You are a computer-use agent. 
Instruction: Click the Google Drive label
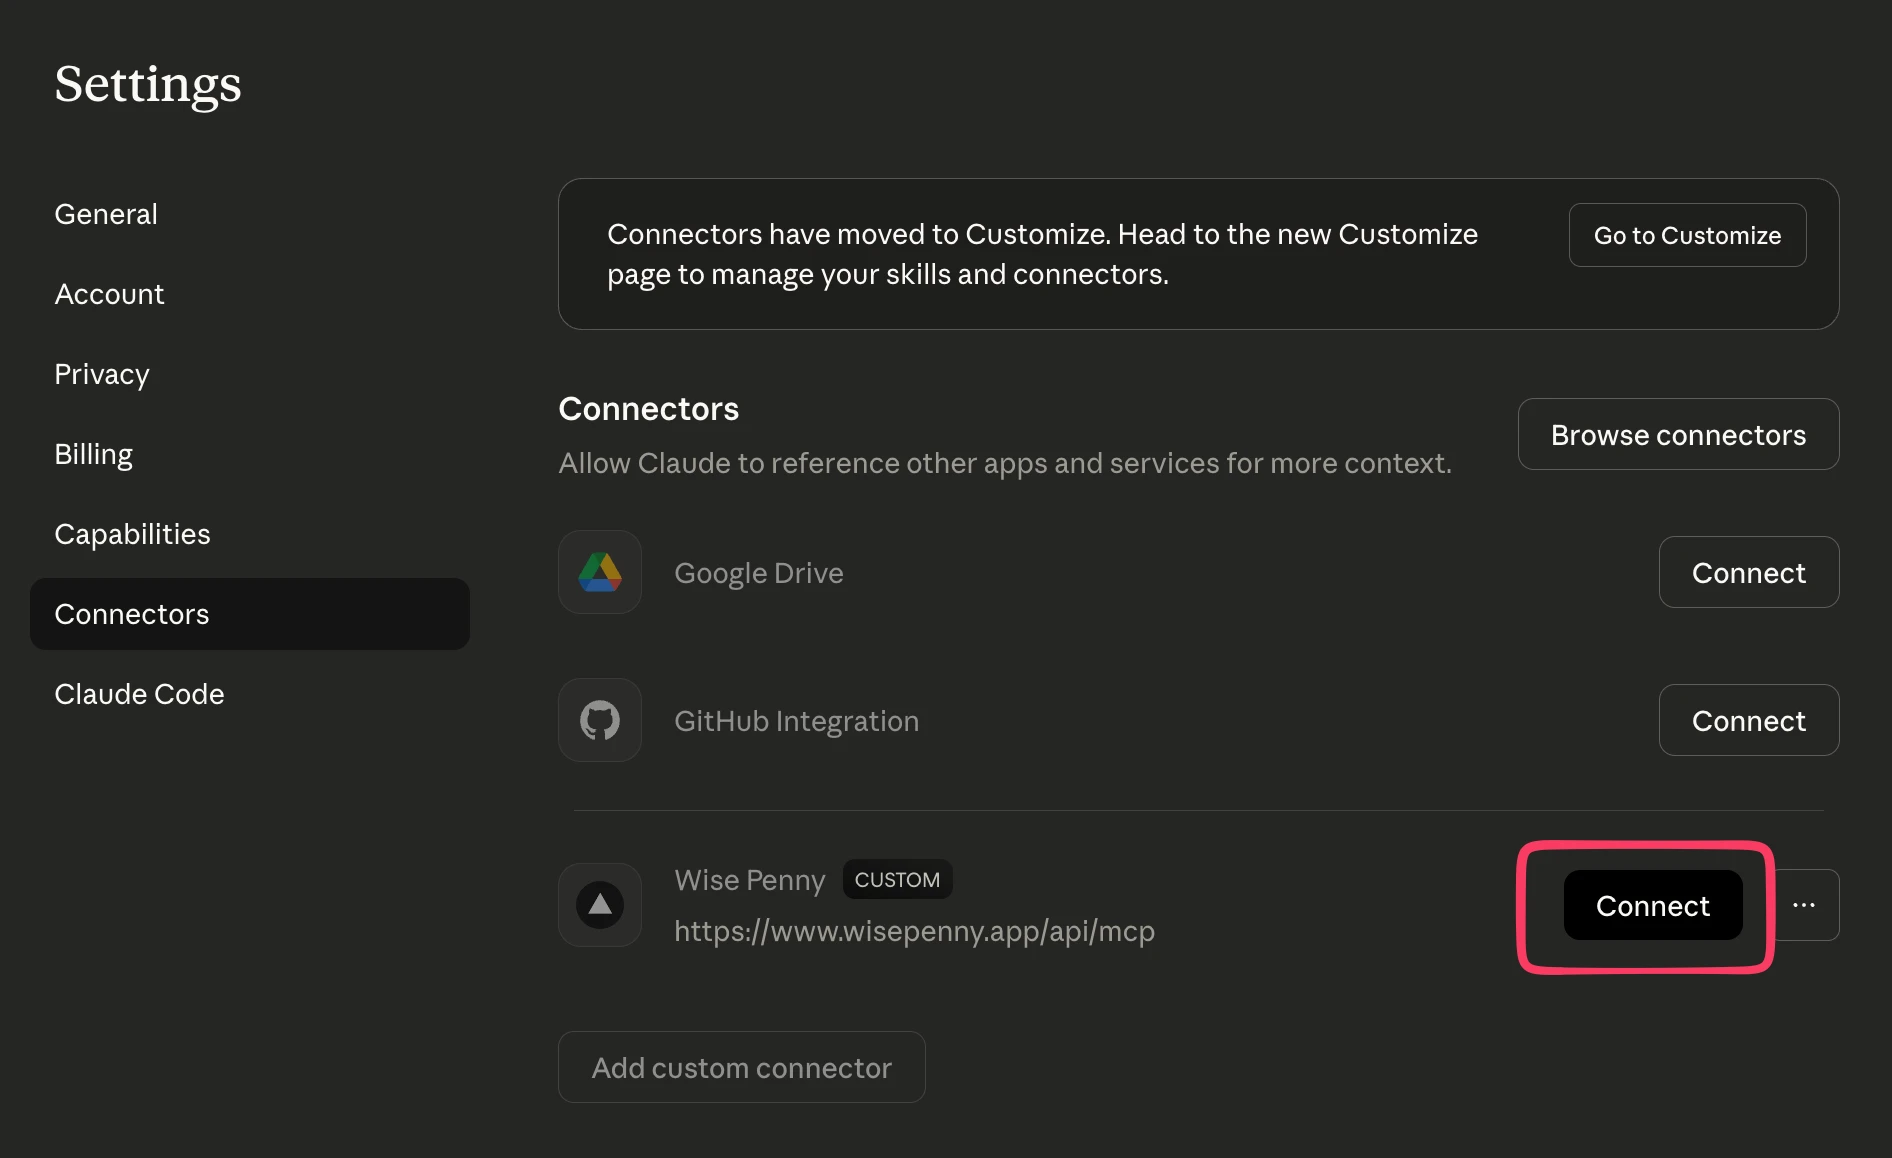pyautogui.click(x=759, y=573)
